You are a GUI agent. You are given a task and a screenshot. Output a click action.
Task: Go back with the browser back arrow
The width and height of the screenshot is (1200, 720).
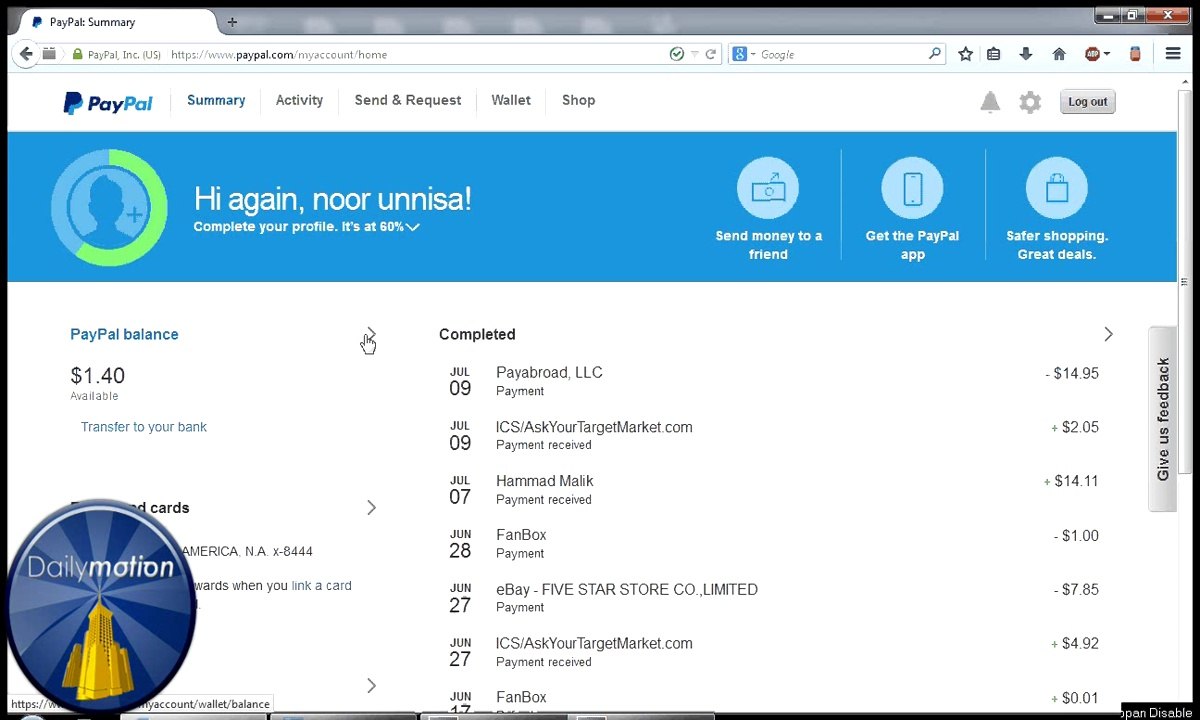pyautogui.click(x=25, y=54)
